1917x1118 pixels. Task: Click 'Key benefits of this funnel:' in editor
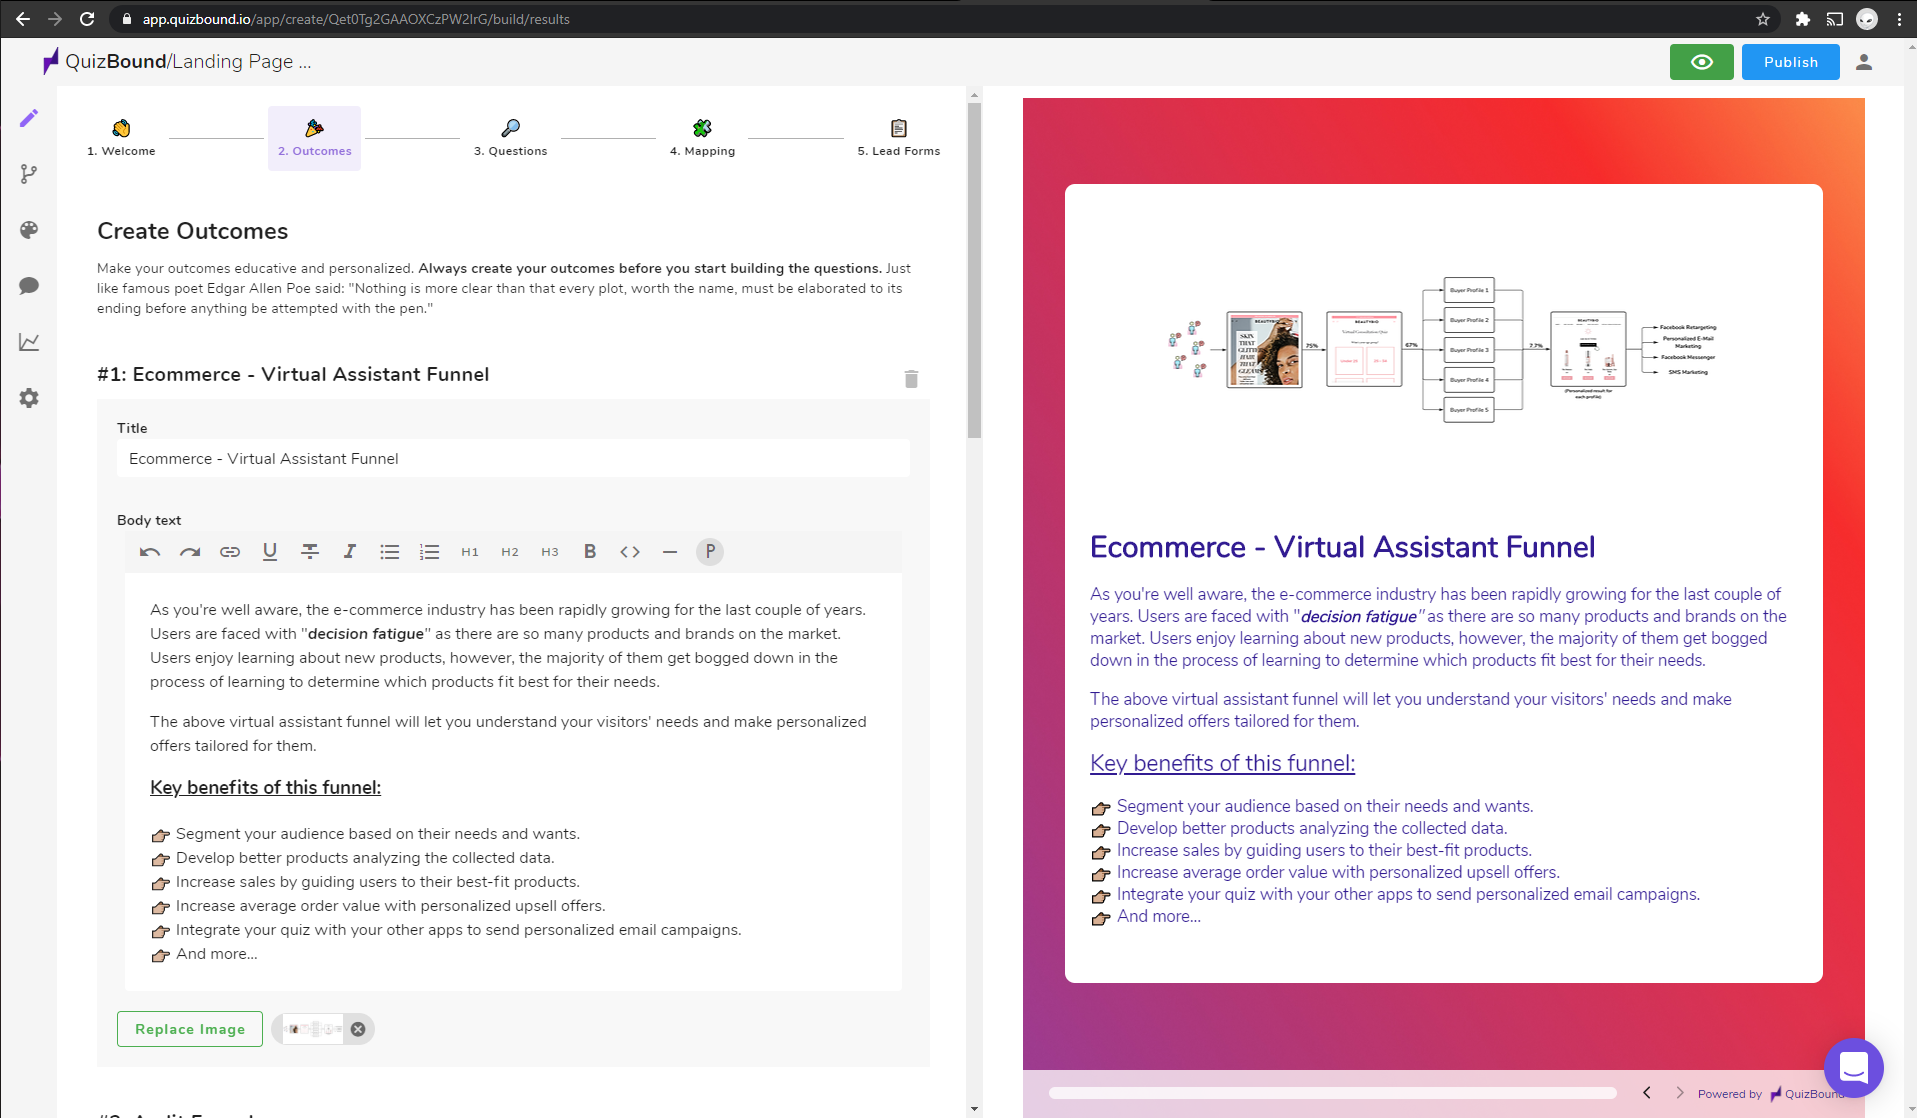click(265, 788)
